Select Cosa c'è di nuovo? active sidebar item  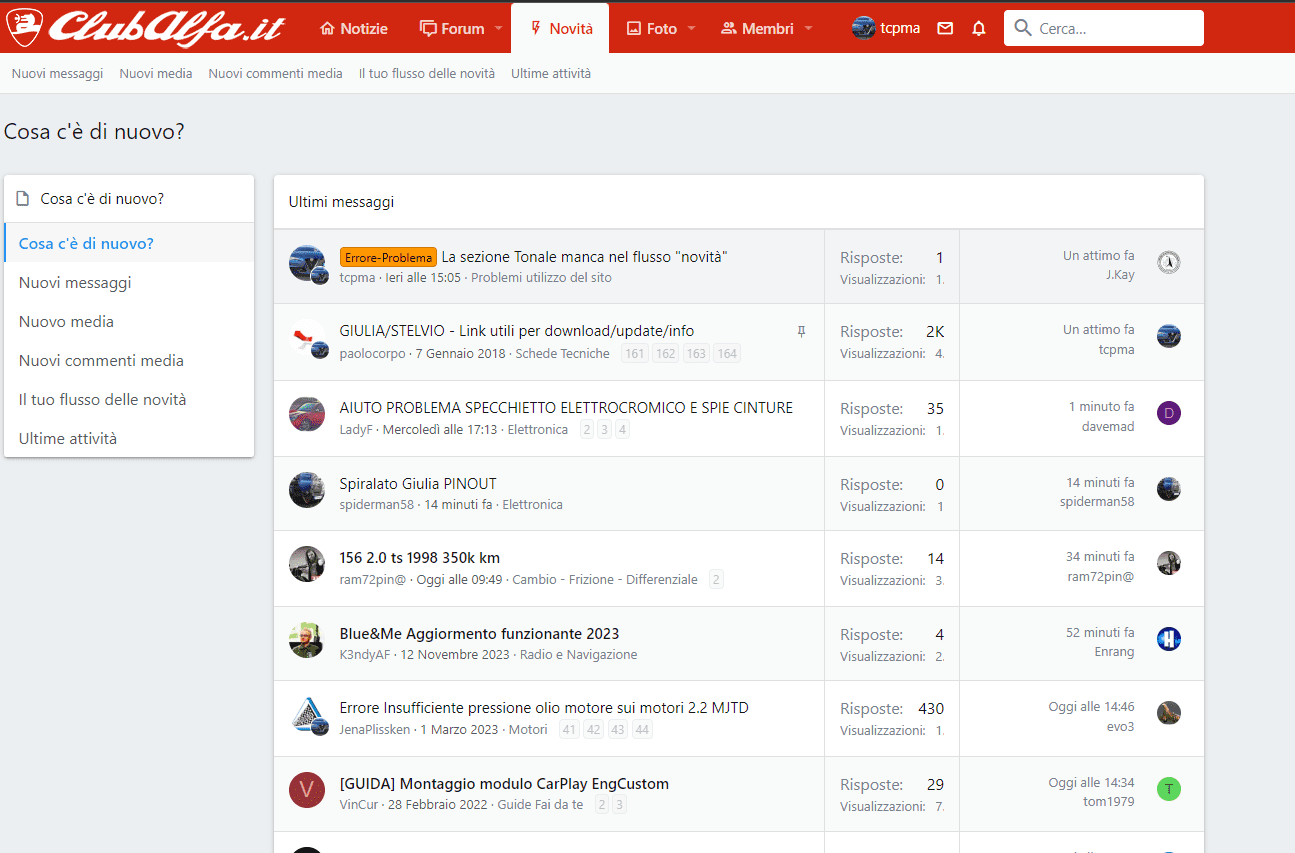point(129,243)
